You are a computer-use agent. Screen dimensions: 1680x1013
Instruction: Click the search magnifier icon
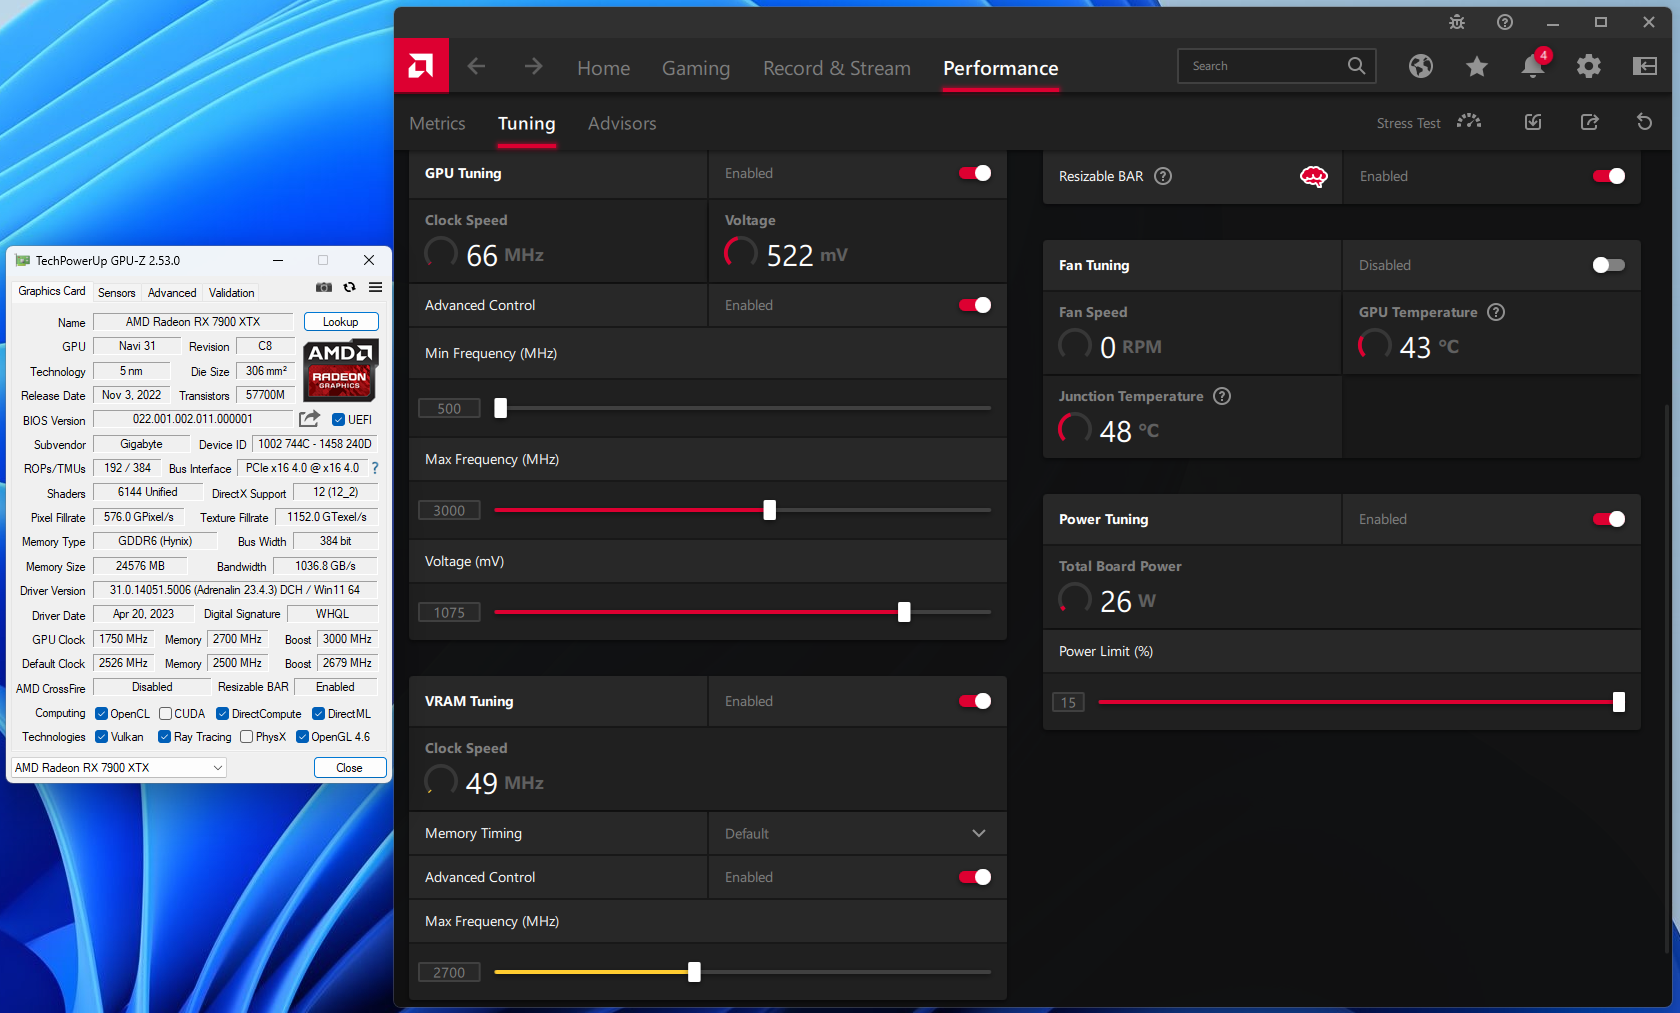click(1356, 66)
